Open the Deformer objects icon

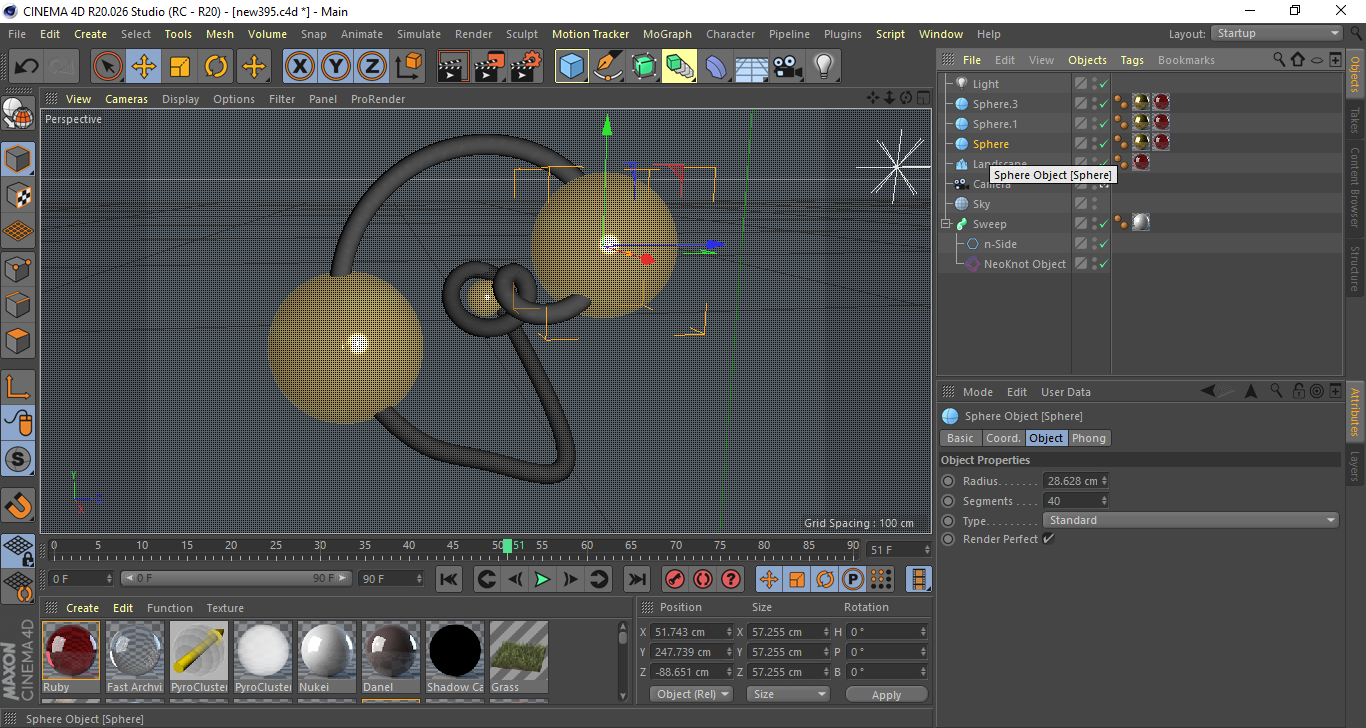click(x=716, y=67)
